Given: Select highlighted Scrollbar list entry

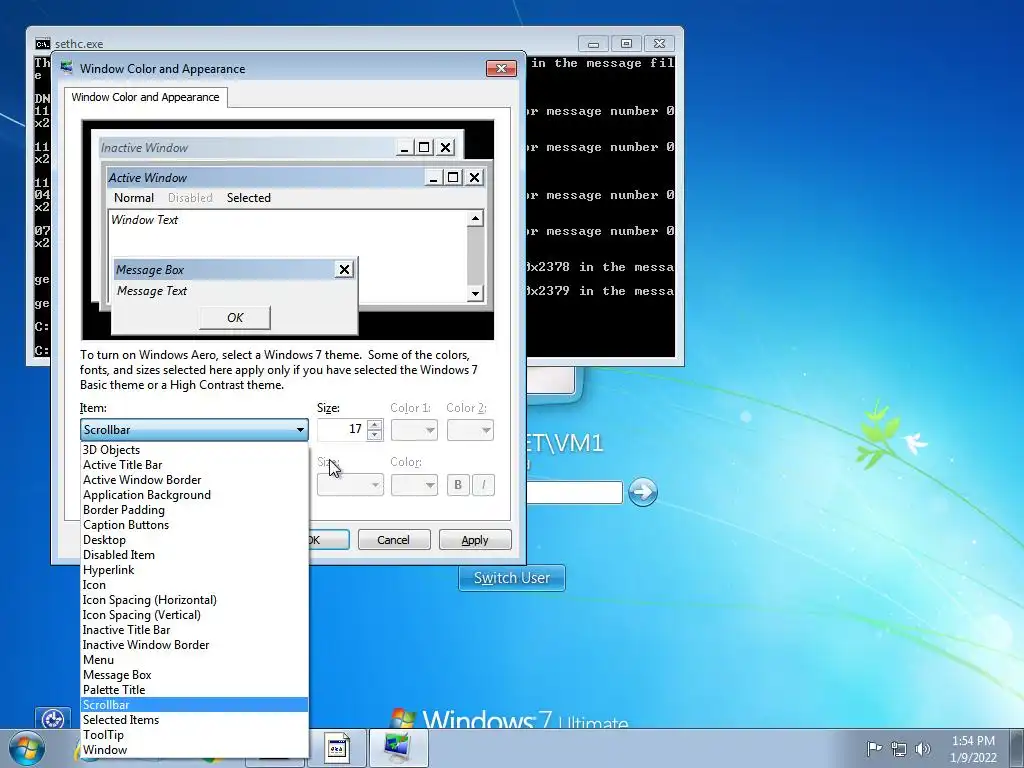Looking at the screenshot, I should 194,705.
